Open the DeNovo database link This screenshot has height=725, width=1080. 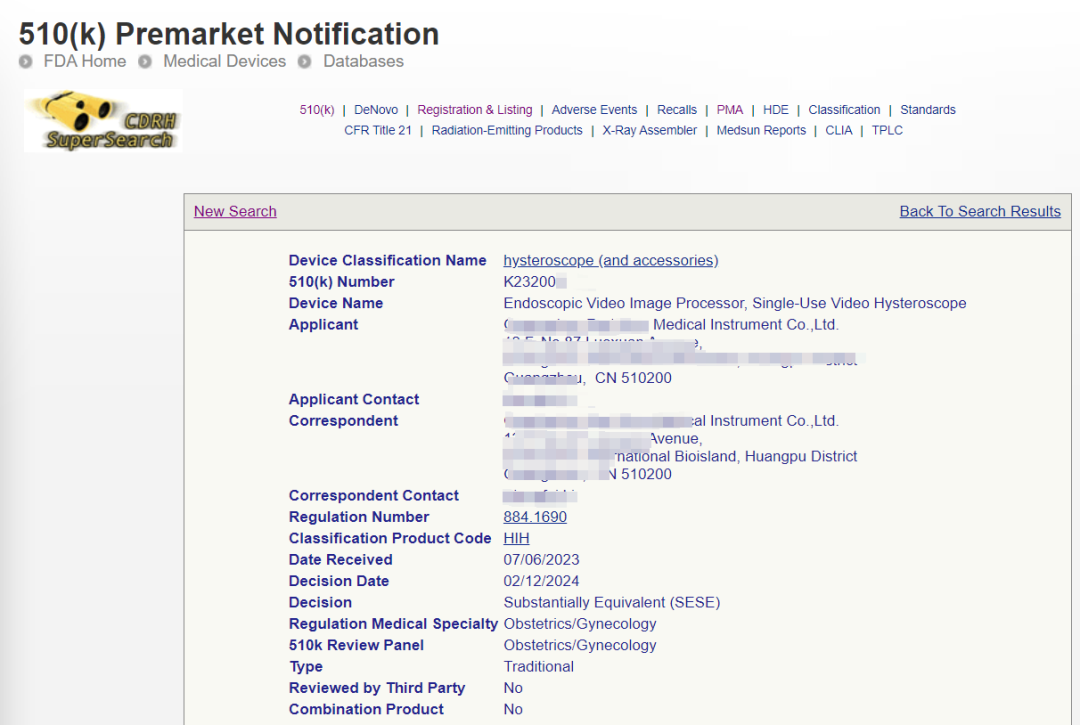point(375,110)
